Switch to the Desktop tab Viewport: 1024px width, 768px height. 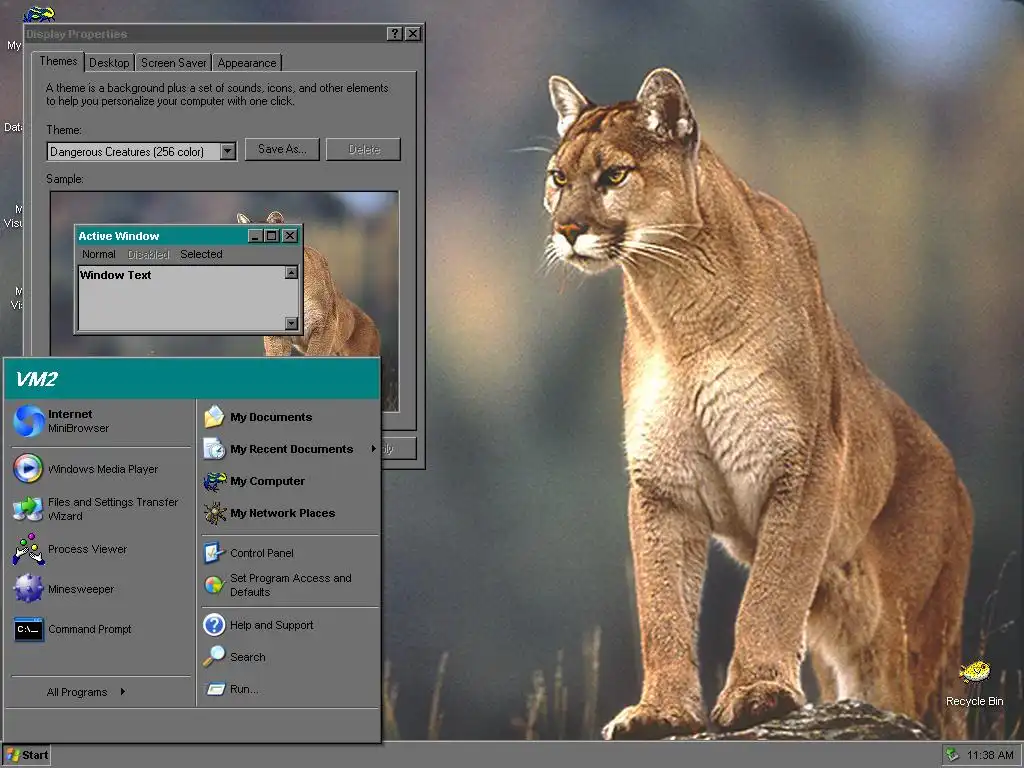point(109,63)
